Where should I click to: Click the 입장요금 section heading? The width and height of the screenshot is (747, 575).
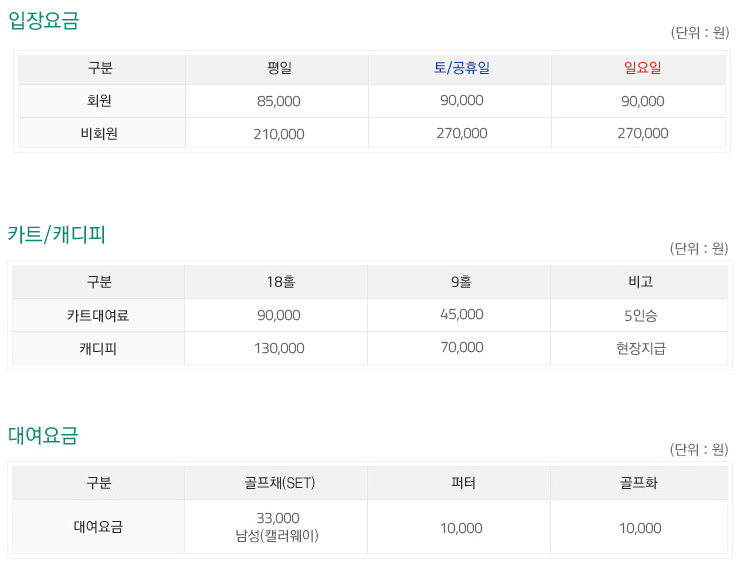[x=44, y=20]
